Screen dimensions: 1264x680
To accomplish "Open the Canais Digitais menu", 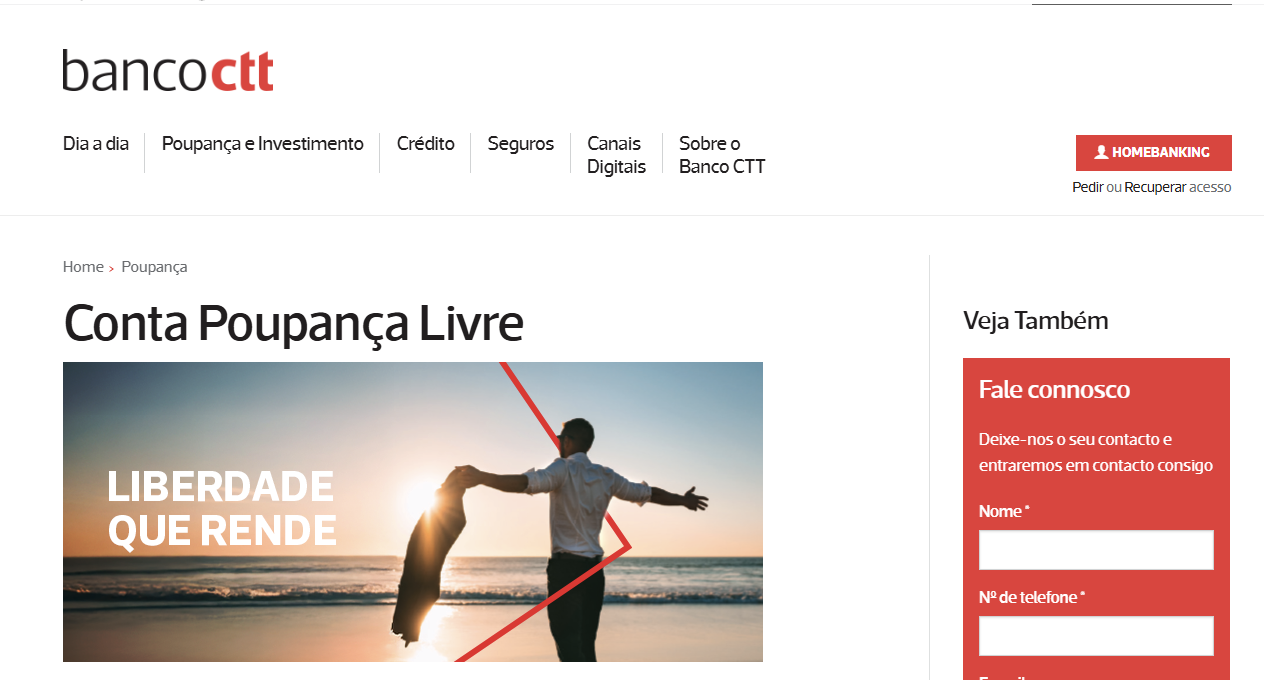I will [616, 155].
